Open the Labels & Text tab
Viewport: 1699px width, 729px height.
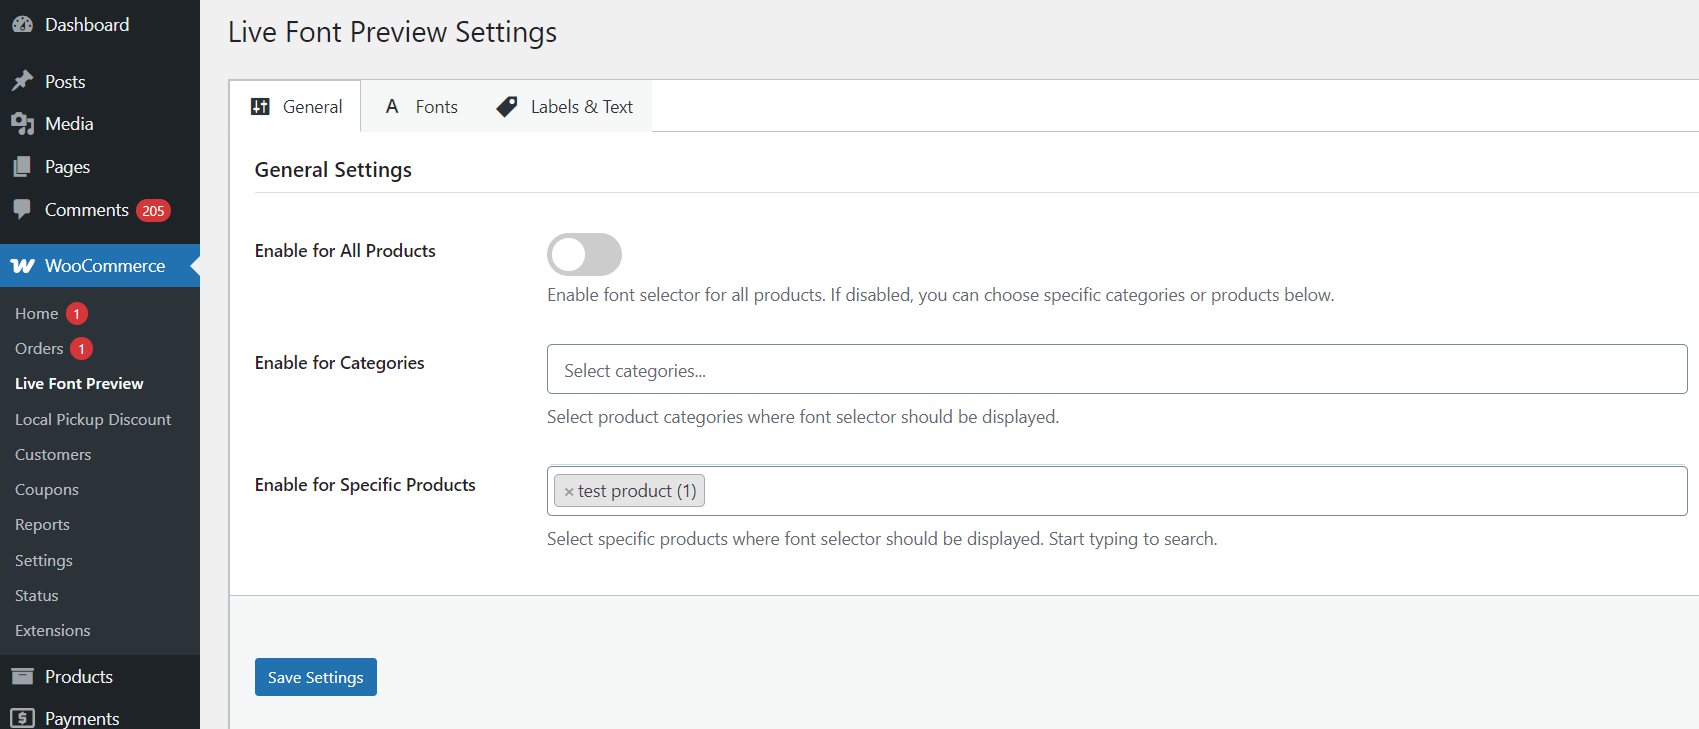coord(565,107)
